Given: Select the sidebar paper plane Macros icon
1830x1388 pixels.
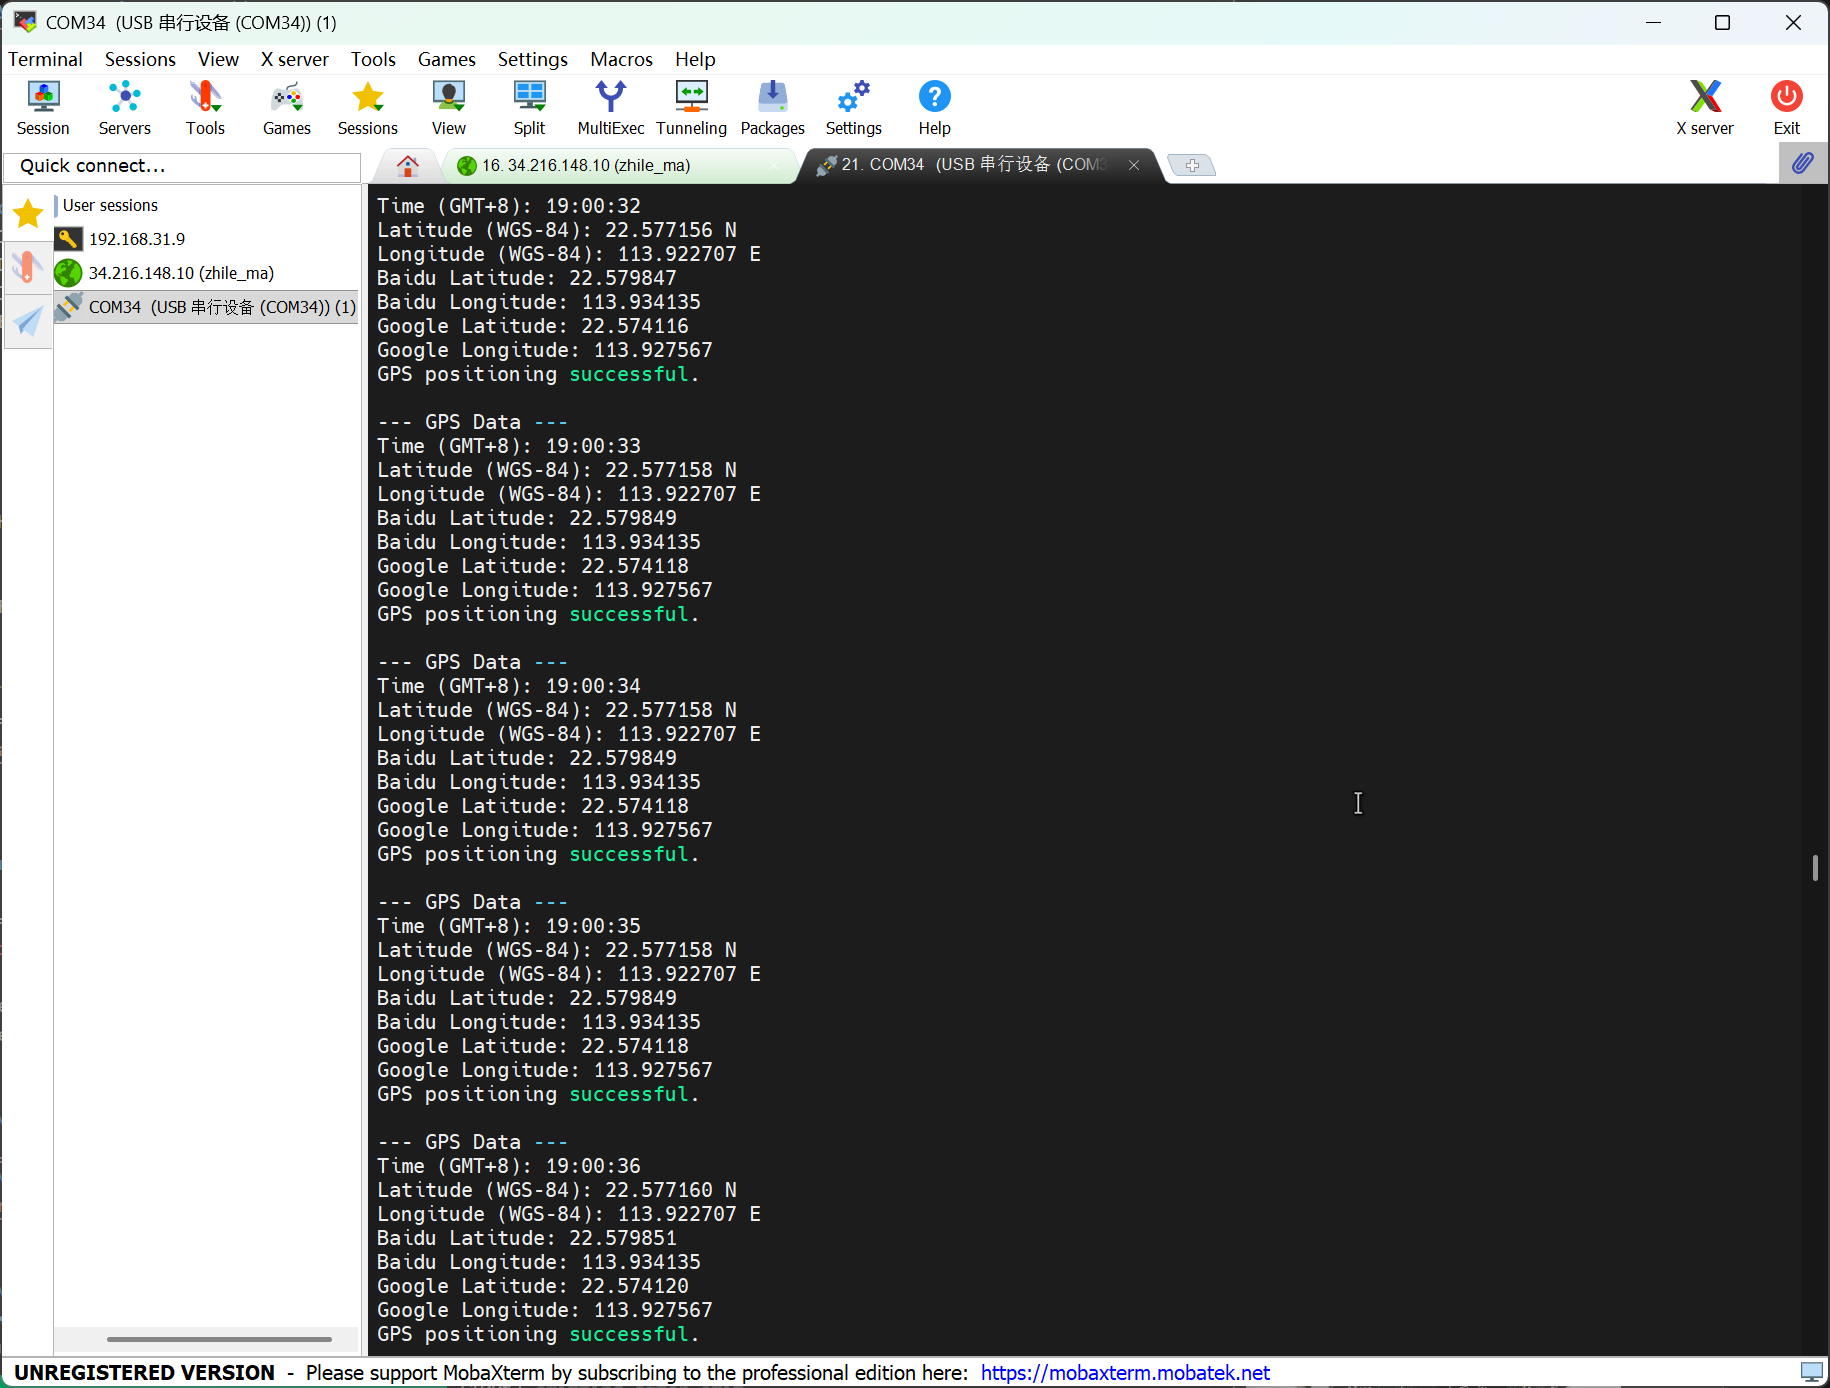Looking at the screenshot, I should (28, 321).
